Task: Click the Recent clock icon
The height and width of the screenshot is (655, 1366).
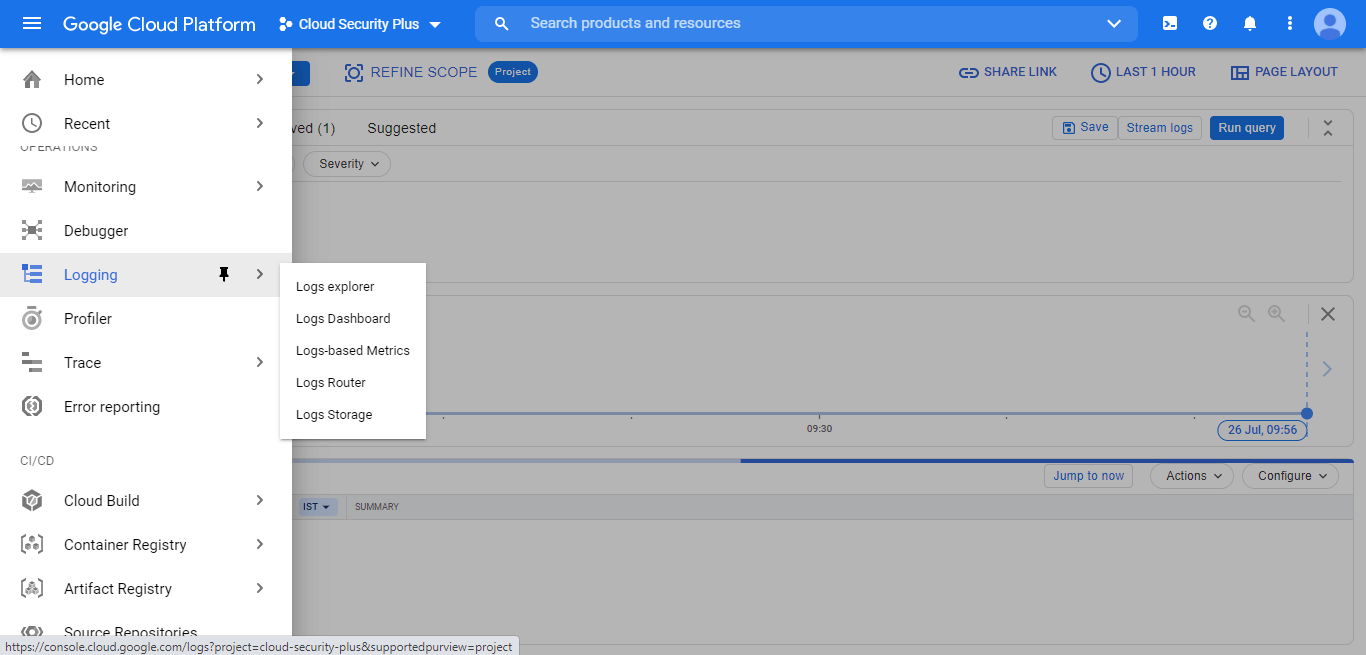Action: tap(32, 124)
